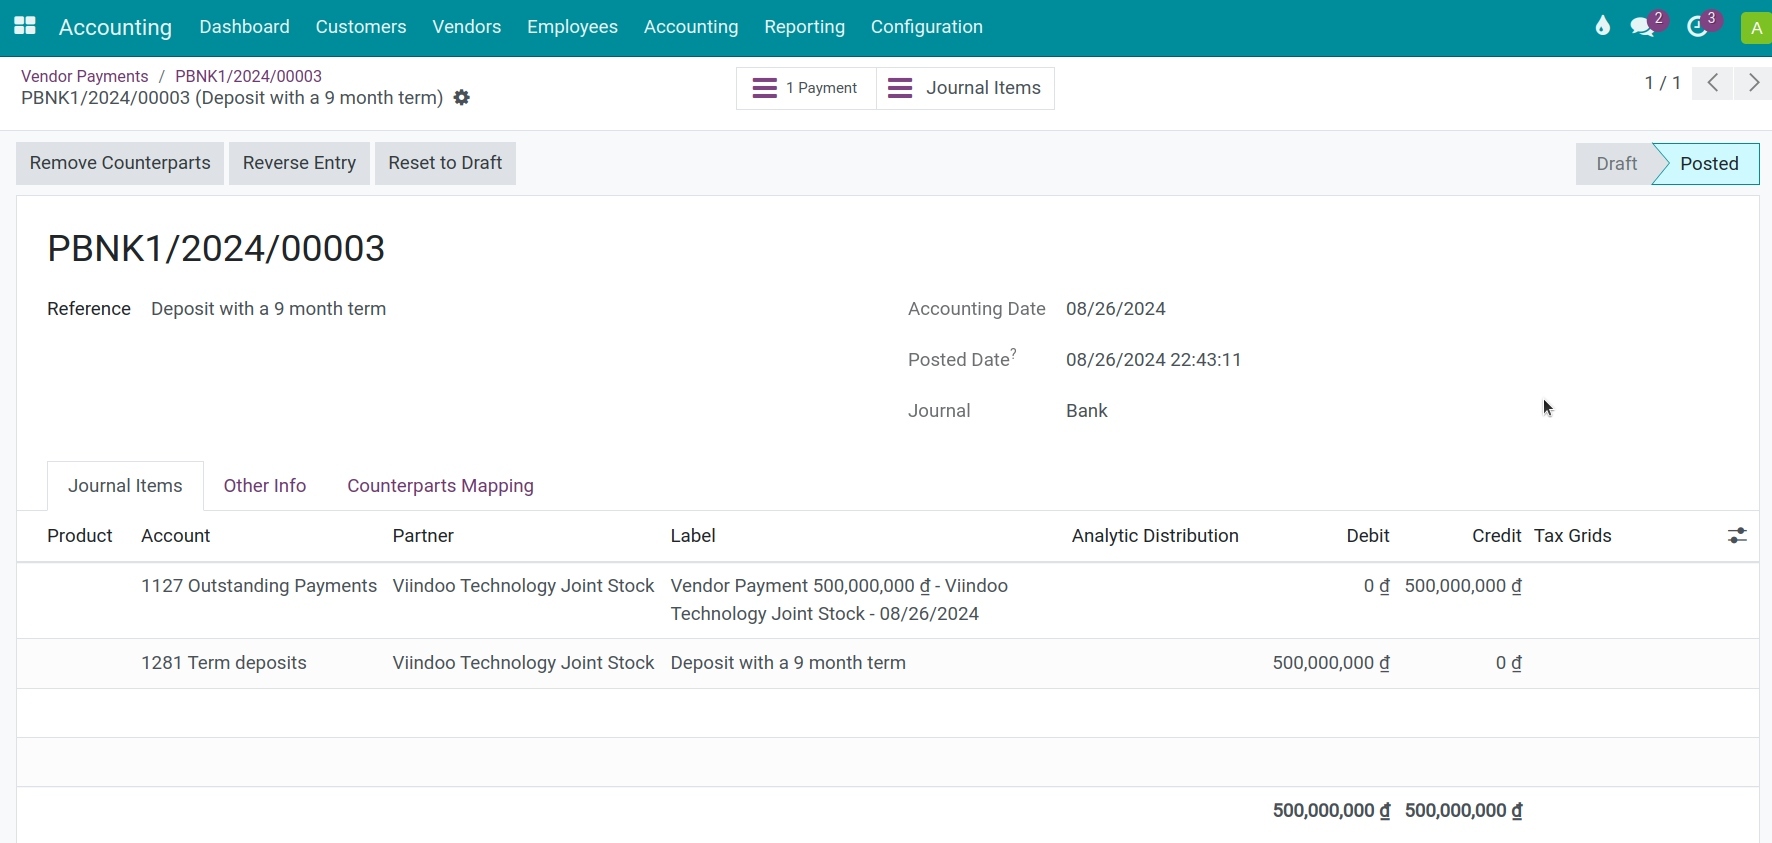This screenshot has width=1772, height=843.
Task: Open the conversations messages icon
Action: tap(1644, 27)
